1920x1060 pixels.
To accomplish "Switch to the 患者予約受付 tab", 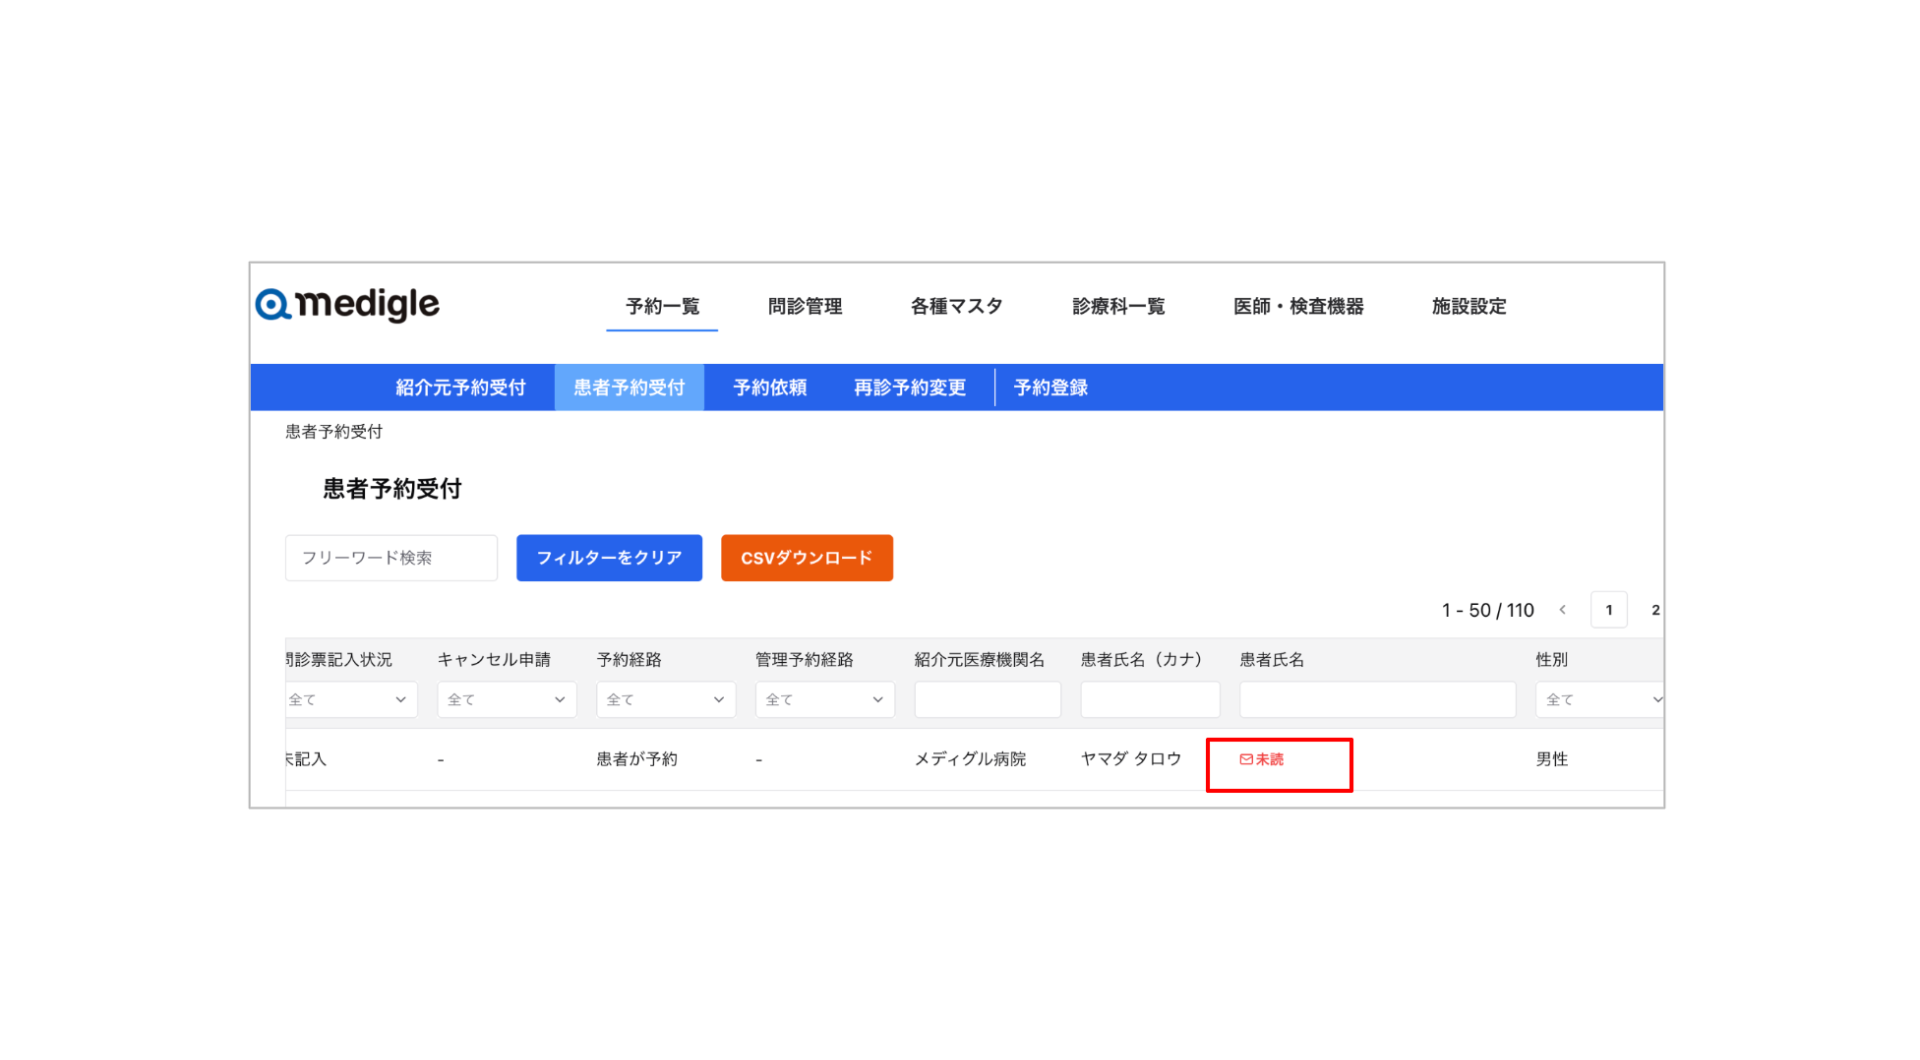I will (629, 388).
